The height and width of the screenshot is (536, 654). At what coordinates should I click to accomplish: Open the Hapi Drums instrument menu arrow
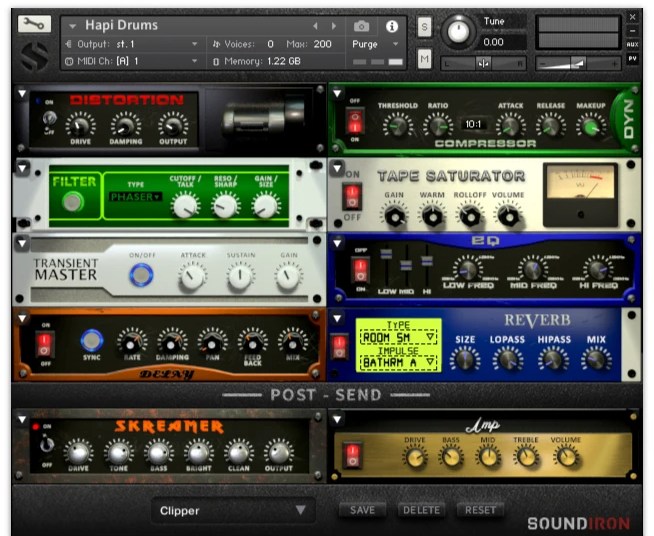(73, 26)
